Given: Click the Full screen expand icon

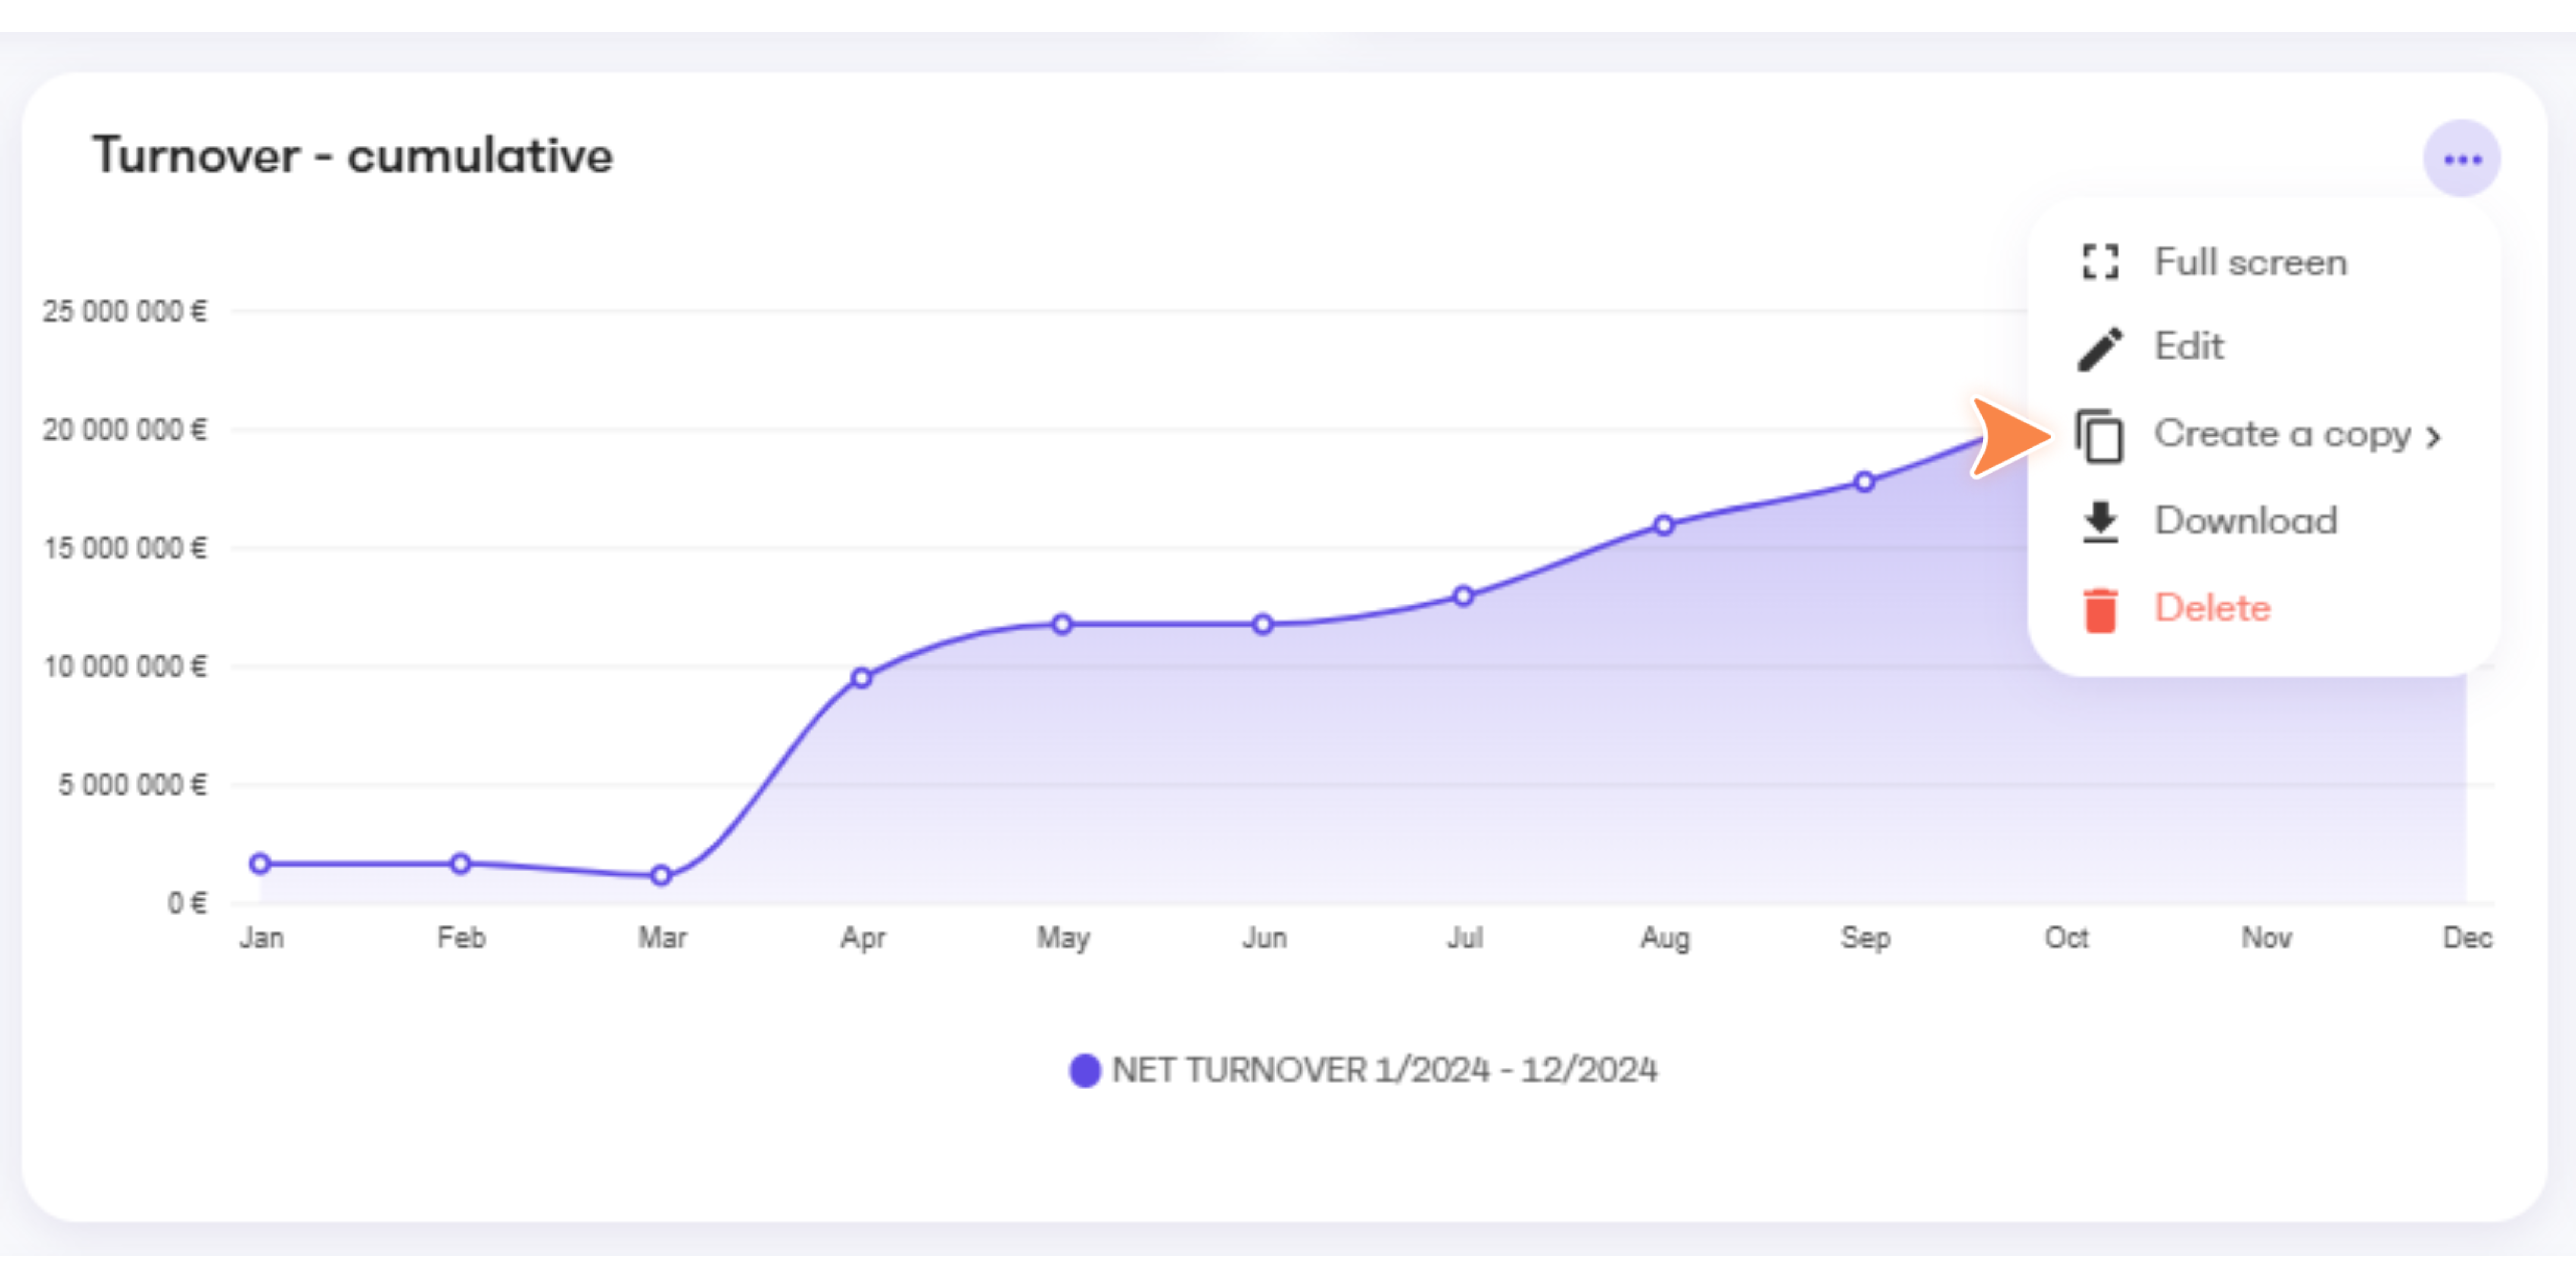Looking at the screenshot, I should (x=2100, y=262).
